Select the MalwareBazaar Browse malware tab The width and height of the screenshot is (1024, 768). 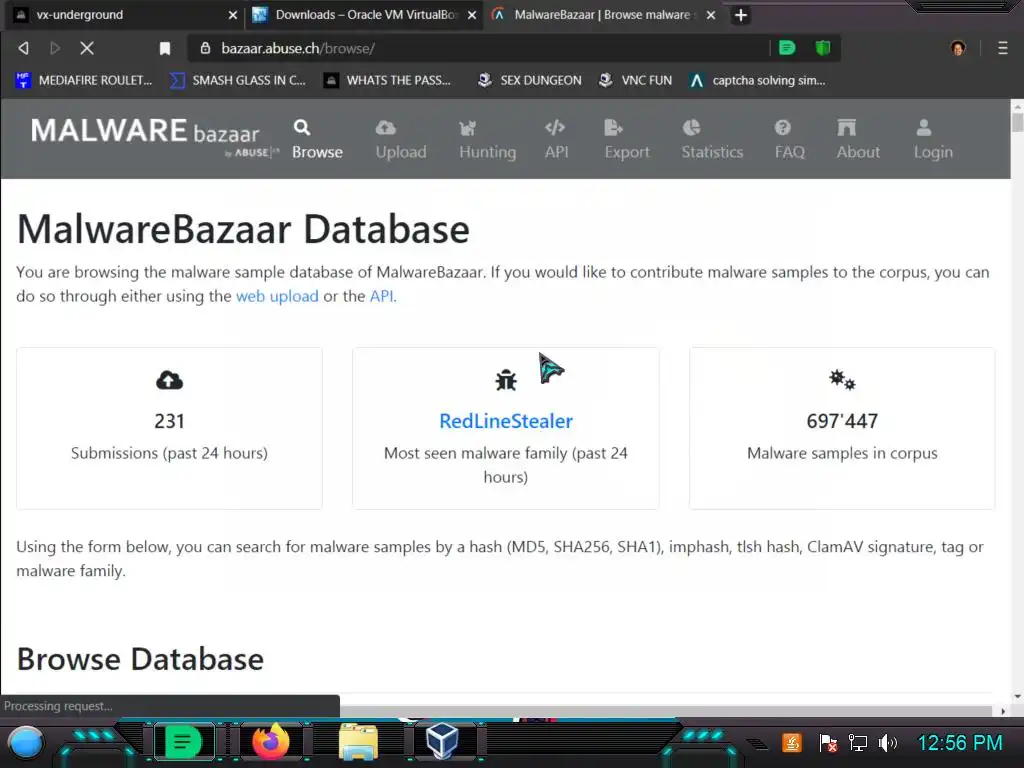602,15
